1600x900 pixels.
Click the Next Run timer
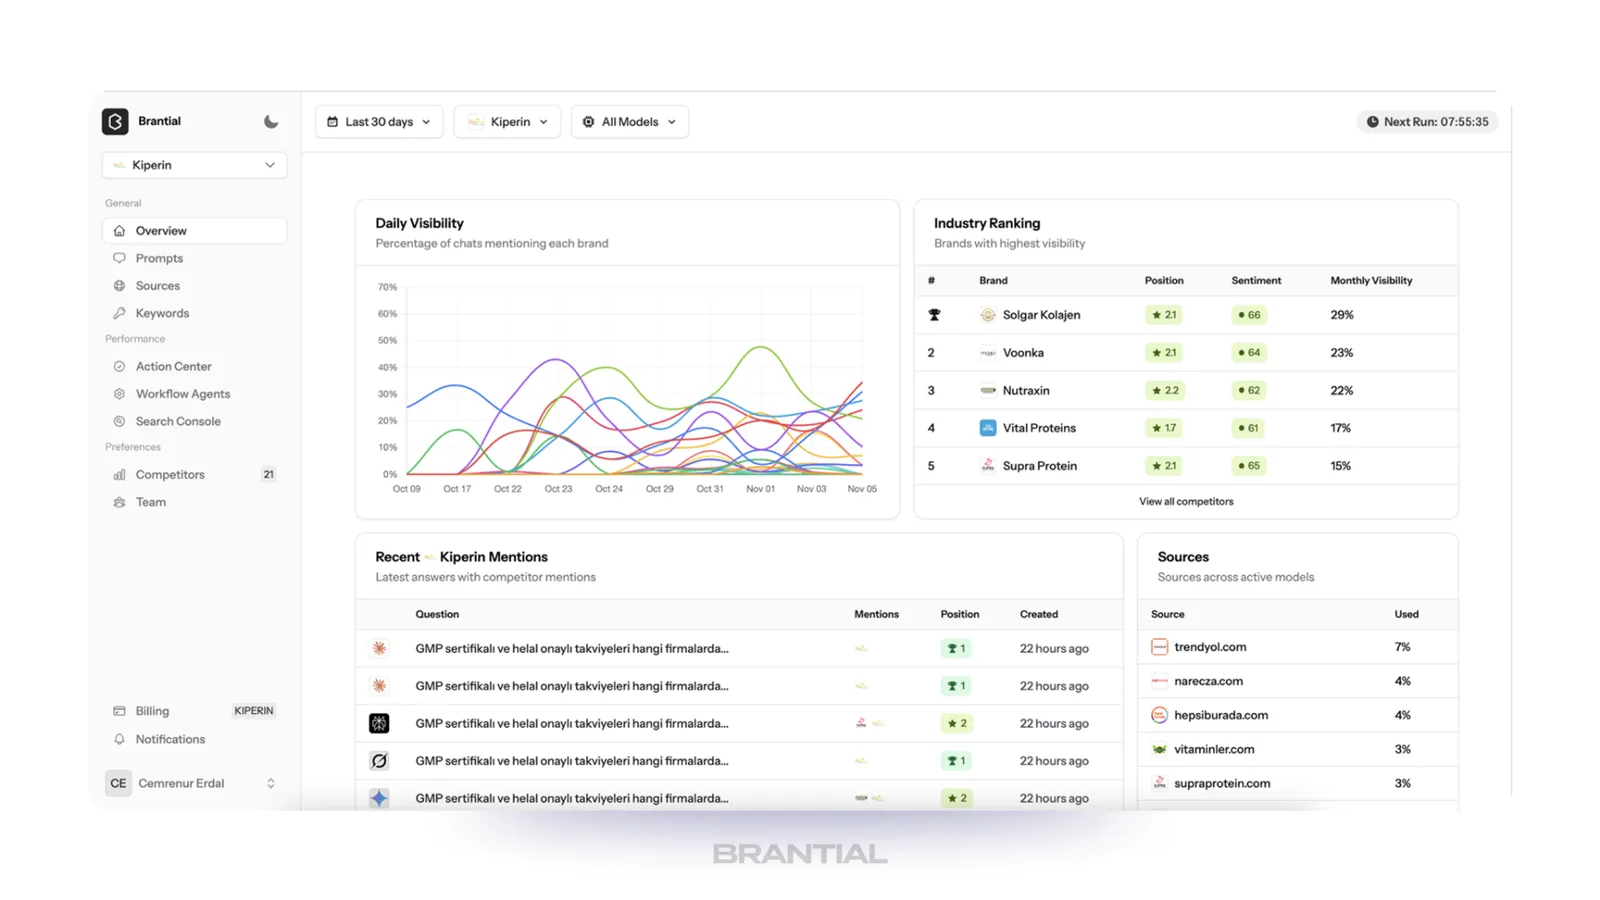click(x=1427, y=122)
